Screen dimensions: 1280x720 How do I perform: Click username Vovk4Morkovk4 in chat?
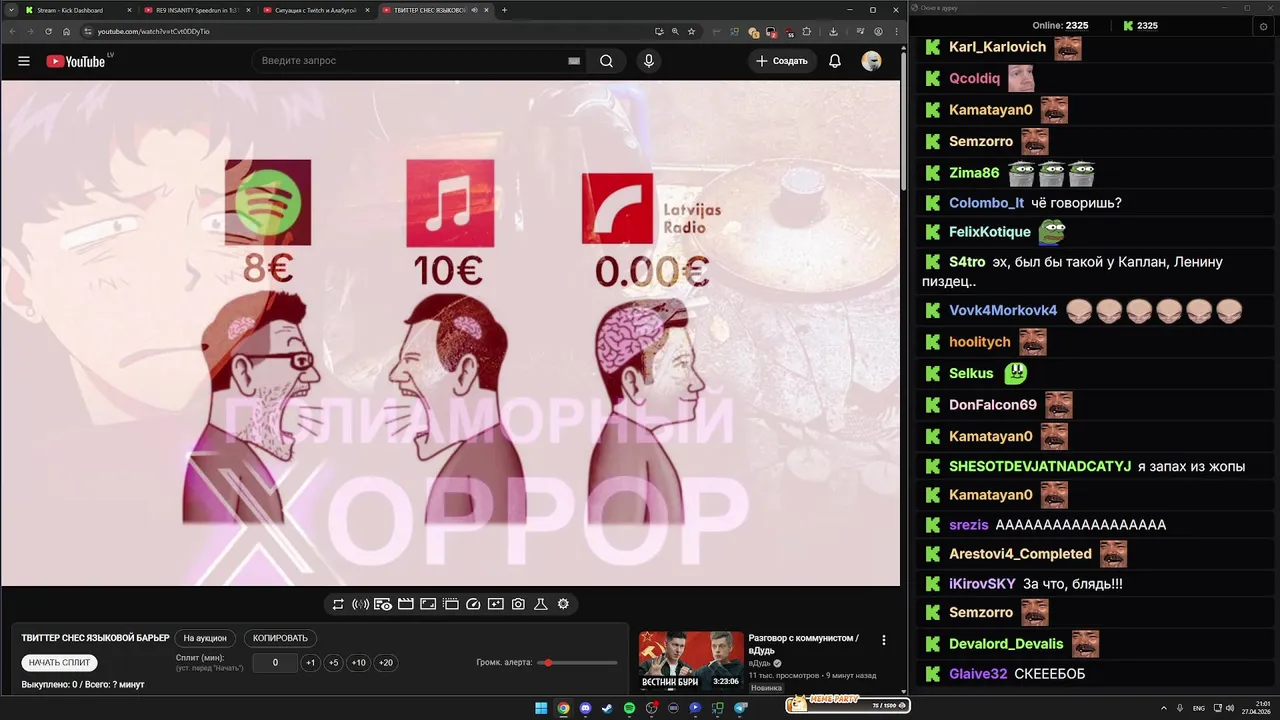(1003, 310)
